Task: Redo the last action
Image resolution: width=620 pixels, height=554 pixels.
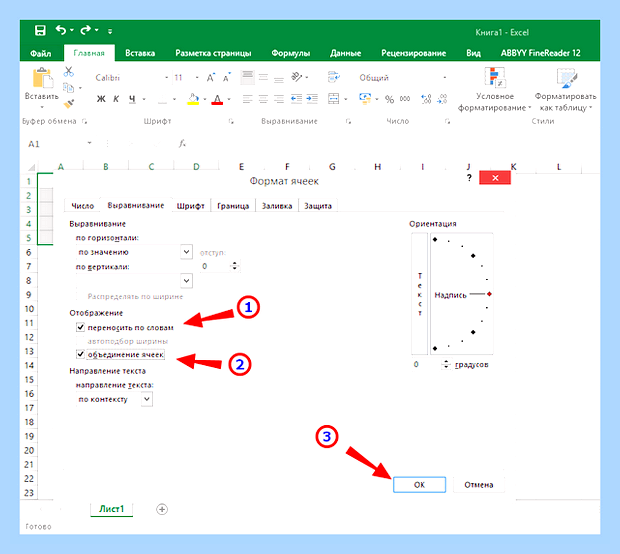Action: pyautogui.click(x=85, y=30)
